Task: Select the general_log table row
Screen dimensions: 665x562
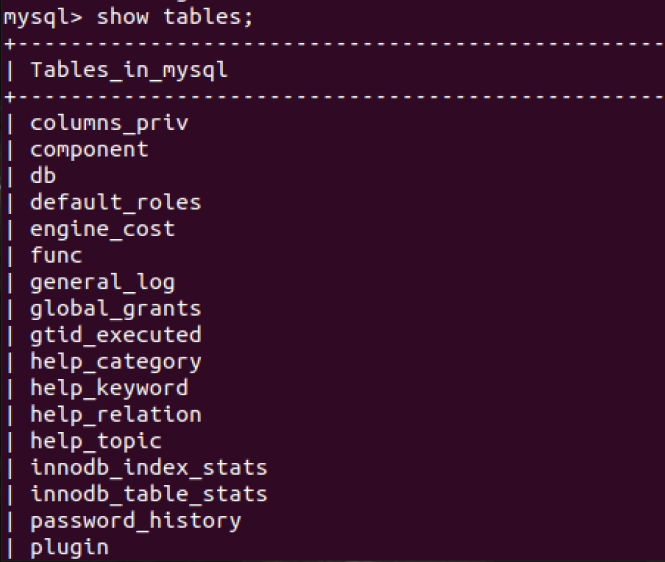Action: pos(102,282)
